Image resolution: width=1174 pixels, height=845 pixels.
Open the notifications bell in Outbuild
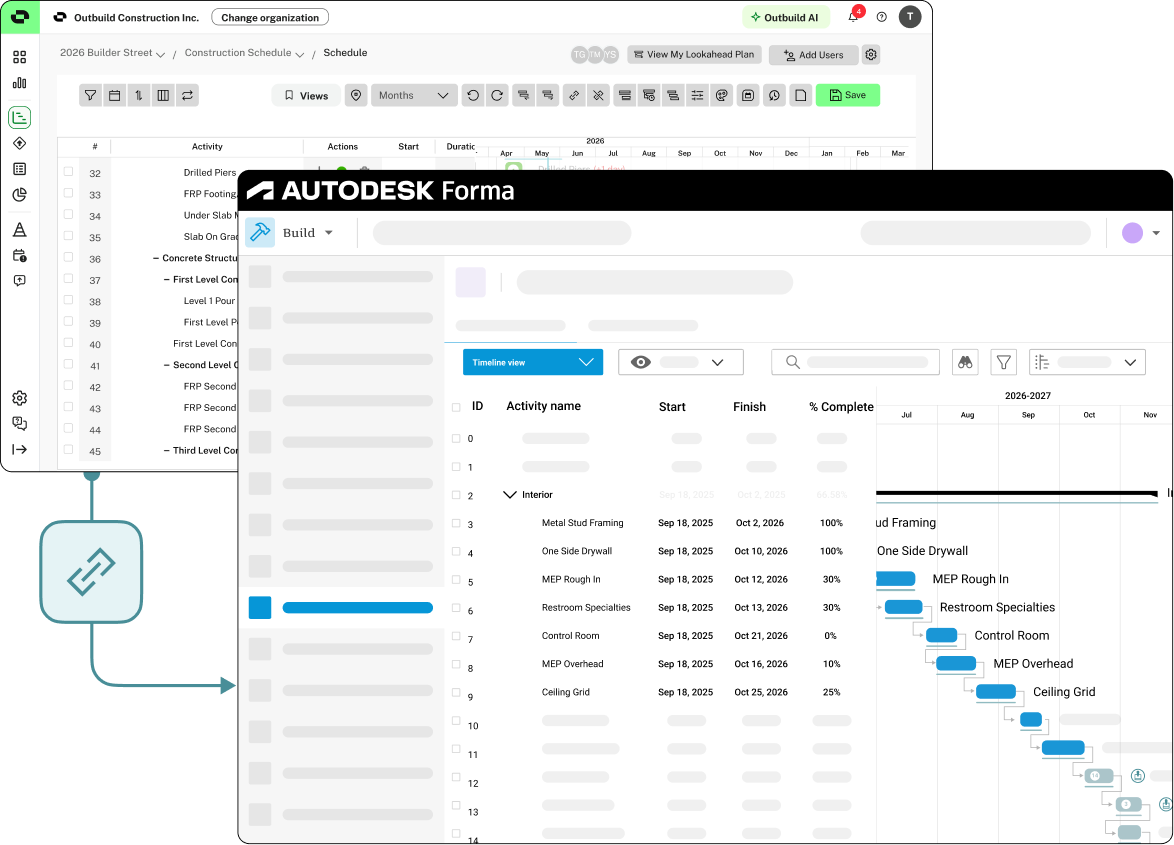(x=854, y=16)
